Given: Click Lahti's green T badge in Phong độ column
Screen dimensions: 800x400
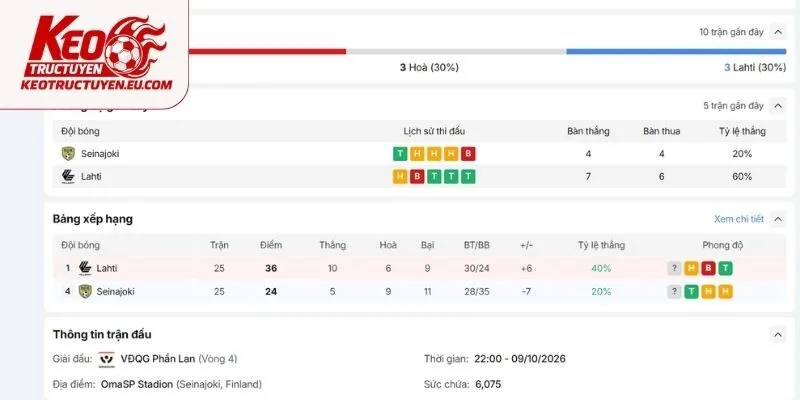Looking at the screenshot, I should (725, 268).
